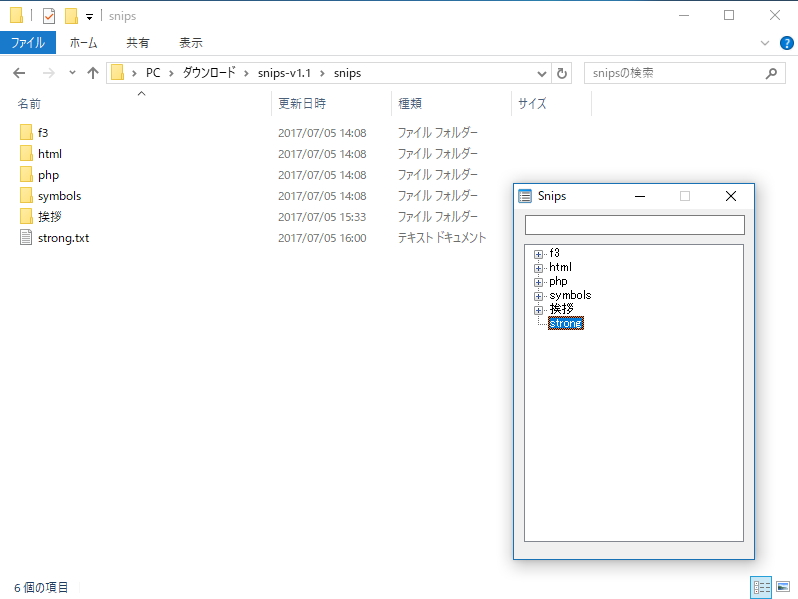This screenshot has width=798, height=599.
Task: Click snips-v1.1 in the breadcrumb
Action: click(x=284, y=73)
